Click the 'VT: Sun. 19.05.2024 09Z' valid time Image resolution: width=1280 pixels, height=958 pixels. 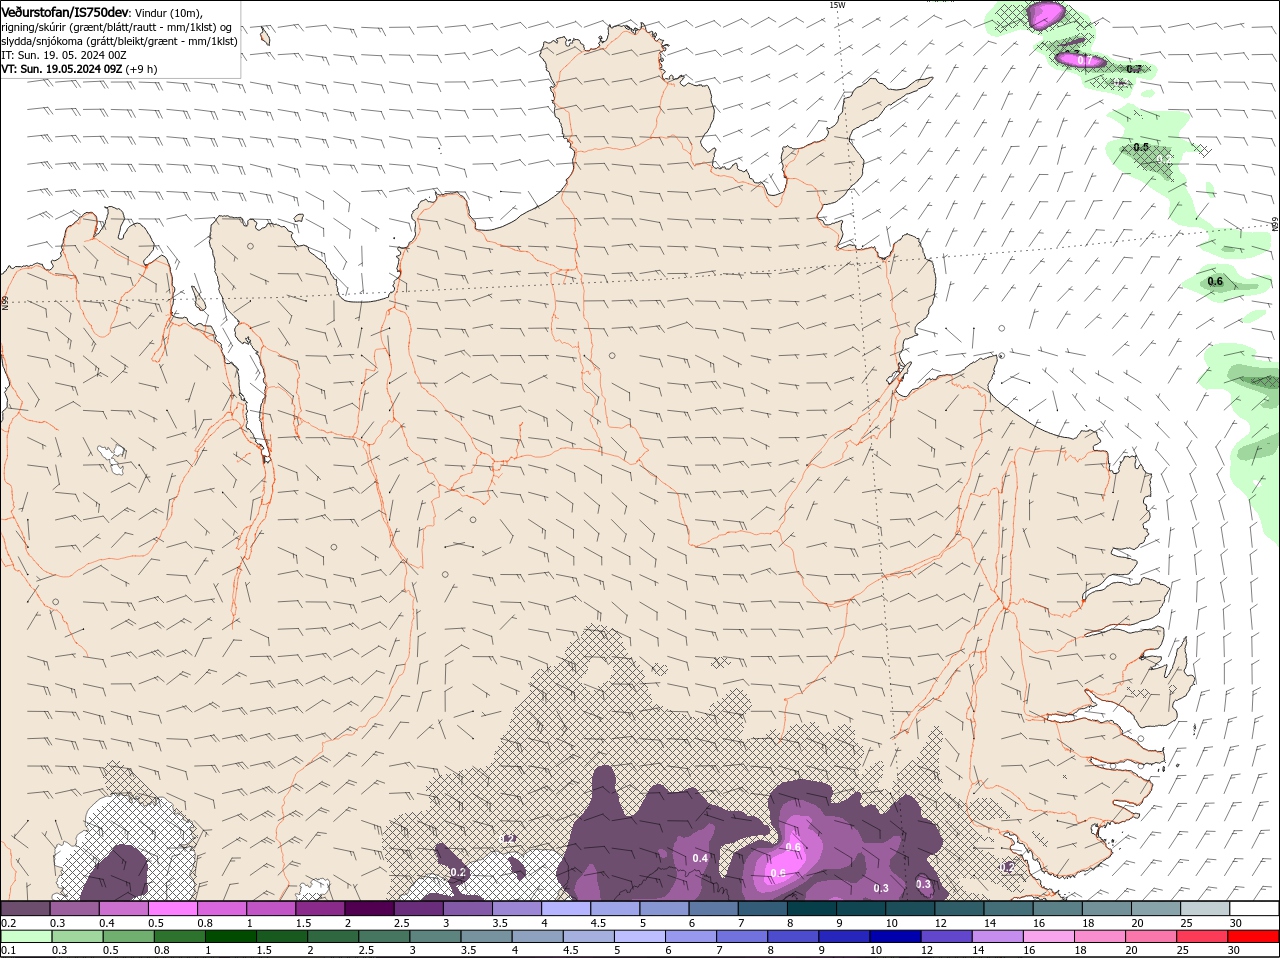[x=62, y=69]
